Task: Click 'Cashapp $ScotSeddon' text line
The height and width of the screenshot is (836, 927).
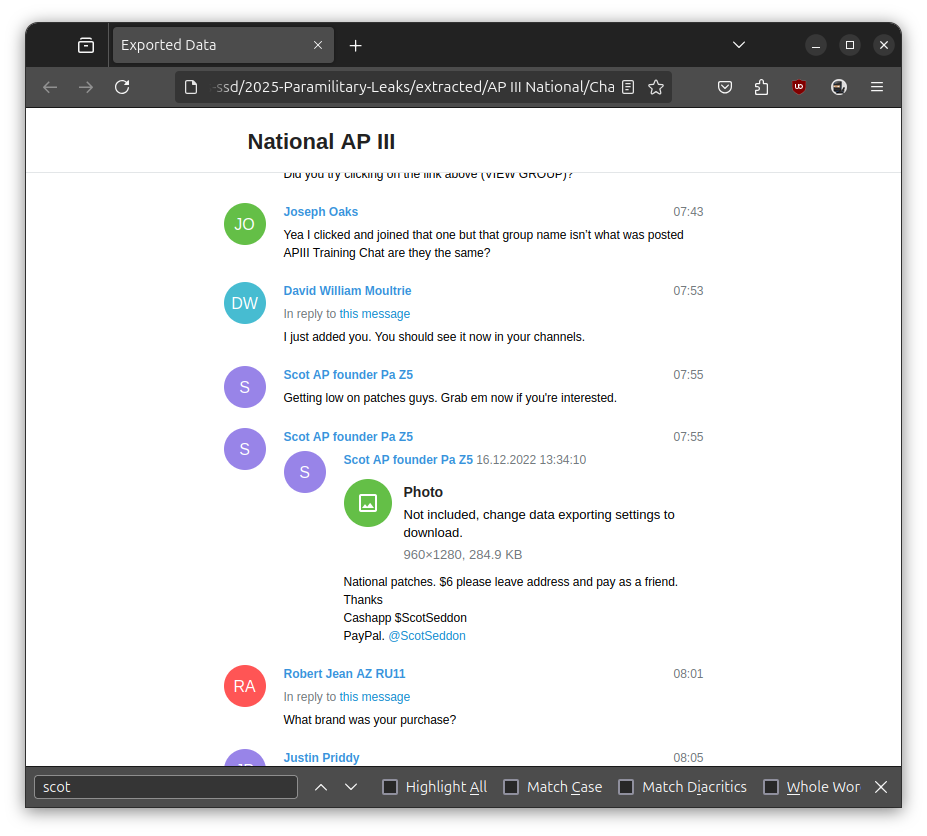Action: point(405,618)
